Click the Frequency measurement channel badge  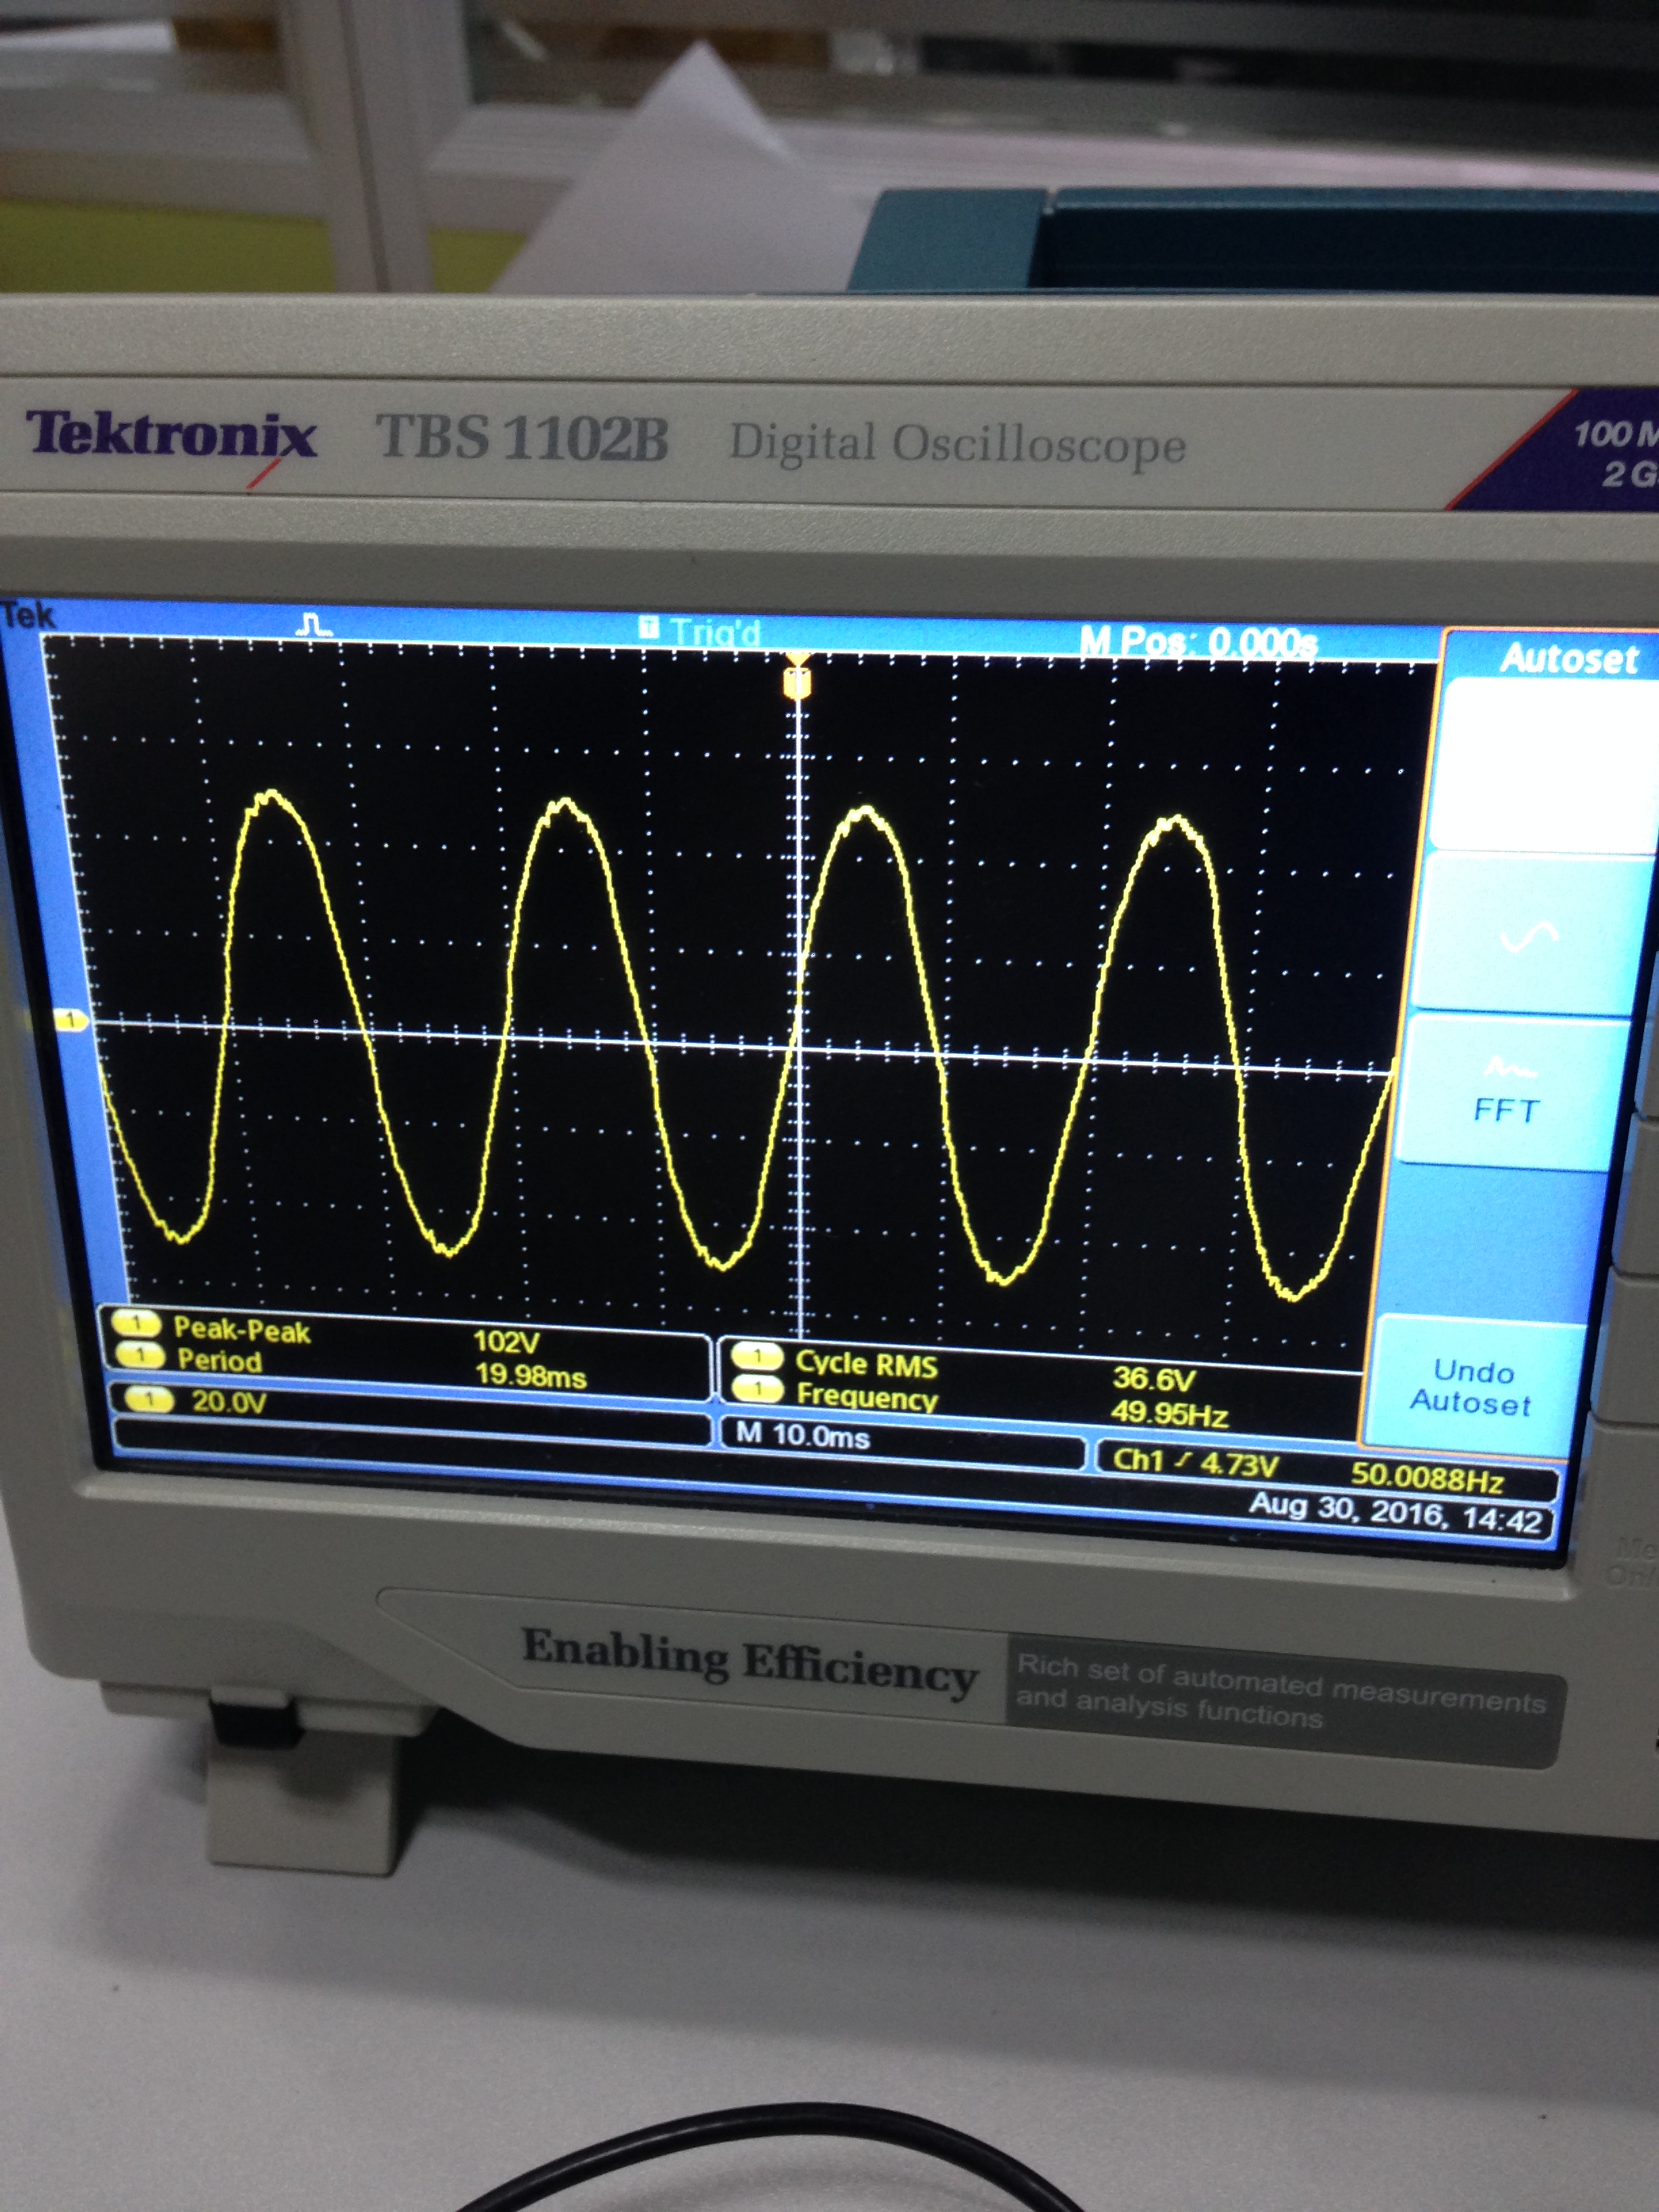click(757, 1389)
